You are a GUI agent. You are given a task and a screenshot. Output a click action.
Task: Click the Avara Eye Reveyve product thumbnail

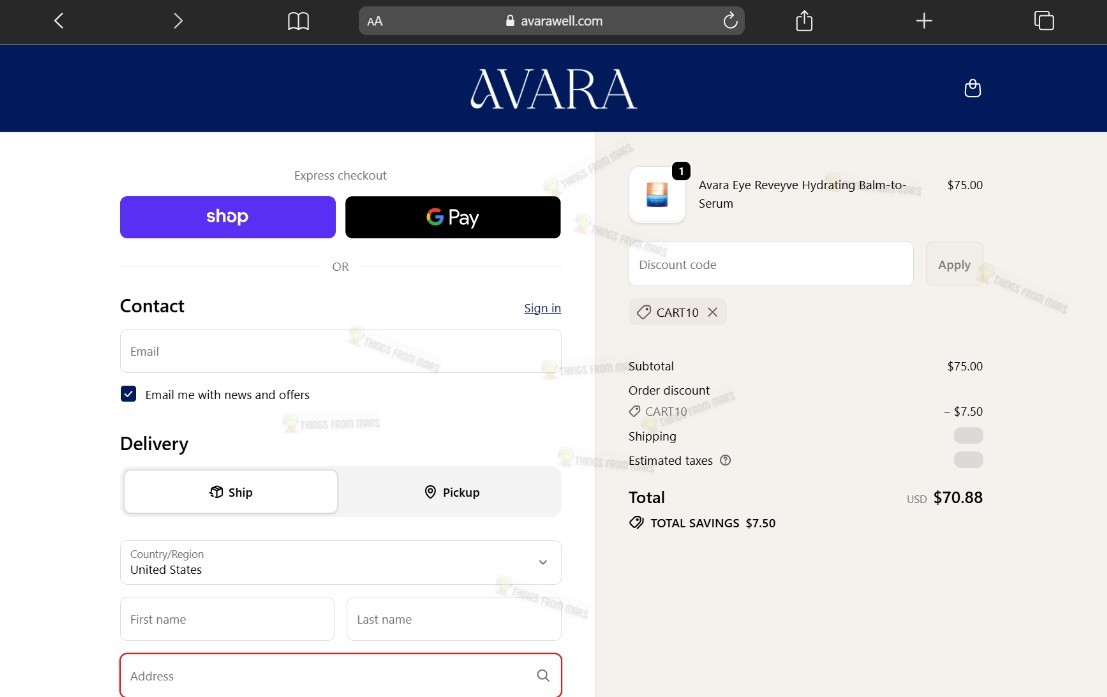657,195
